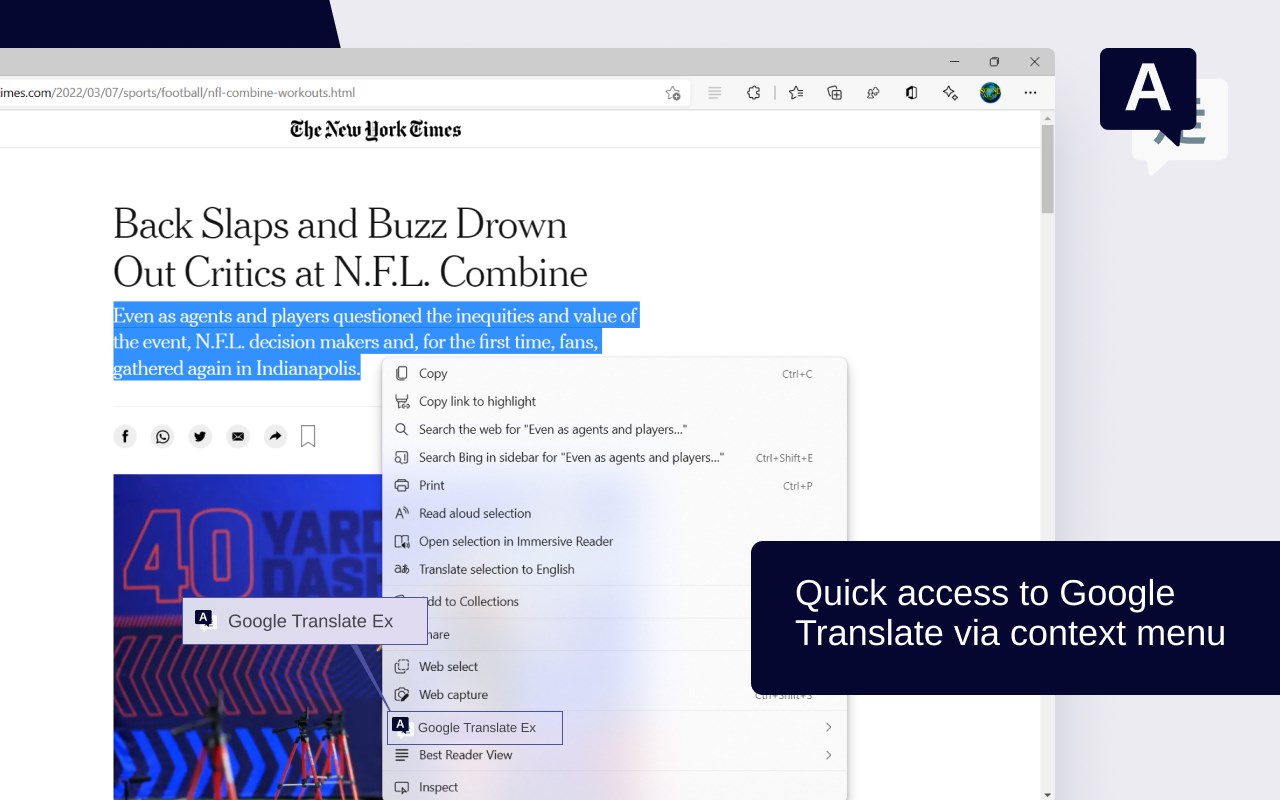Select Search Bing in sidebar option

coord(614,457)
